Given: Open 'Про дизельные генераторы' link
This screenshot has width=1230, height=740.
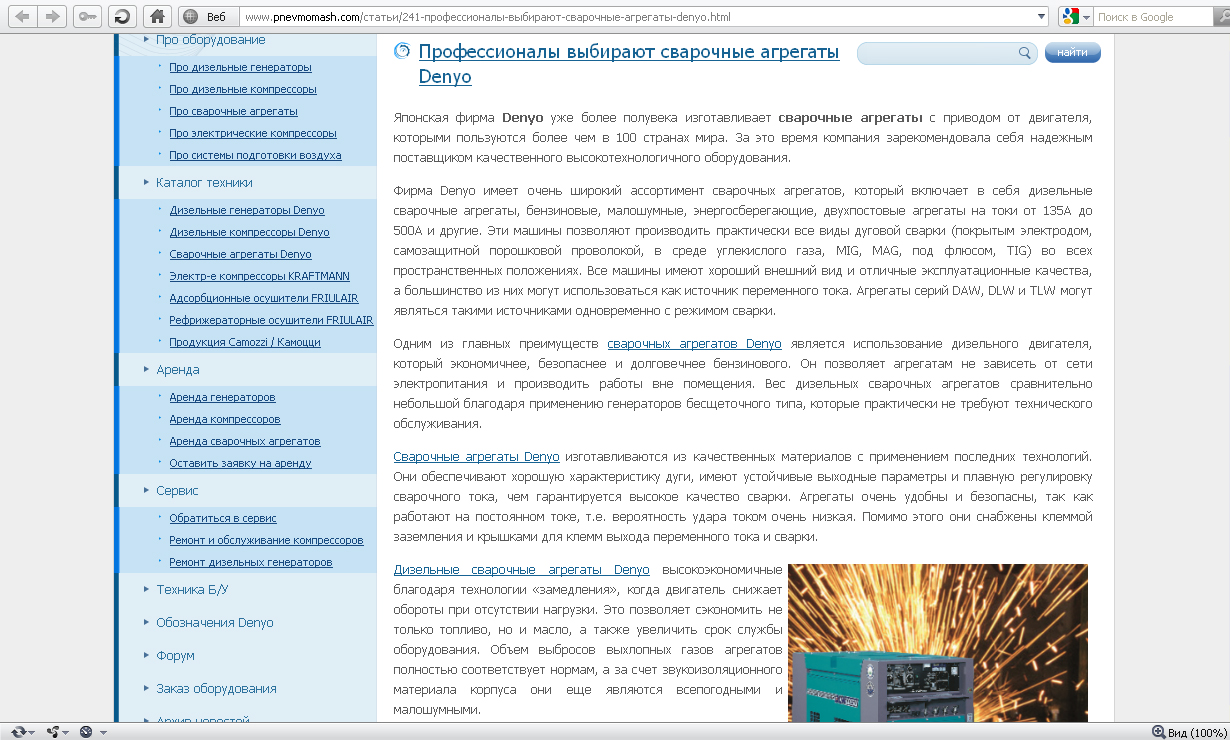Looking at the screenshot, I should click(240, 67).
